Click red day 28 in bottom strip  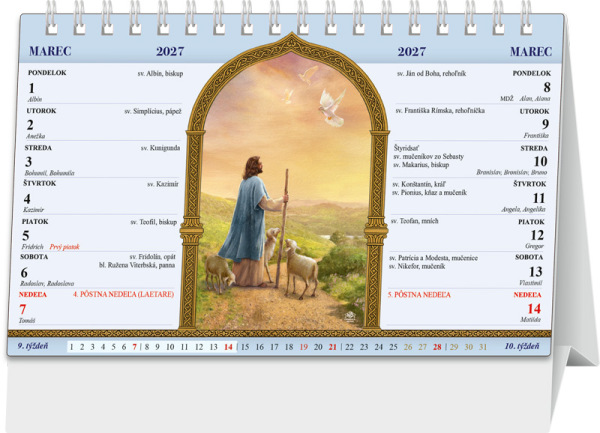[437, 347]
